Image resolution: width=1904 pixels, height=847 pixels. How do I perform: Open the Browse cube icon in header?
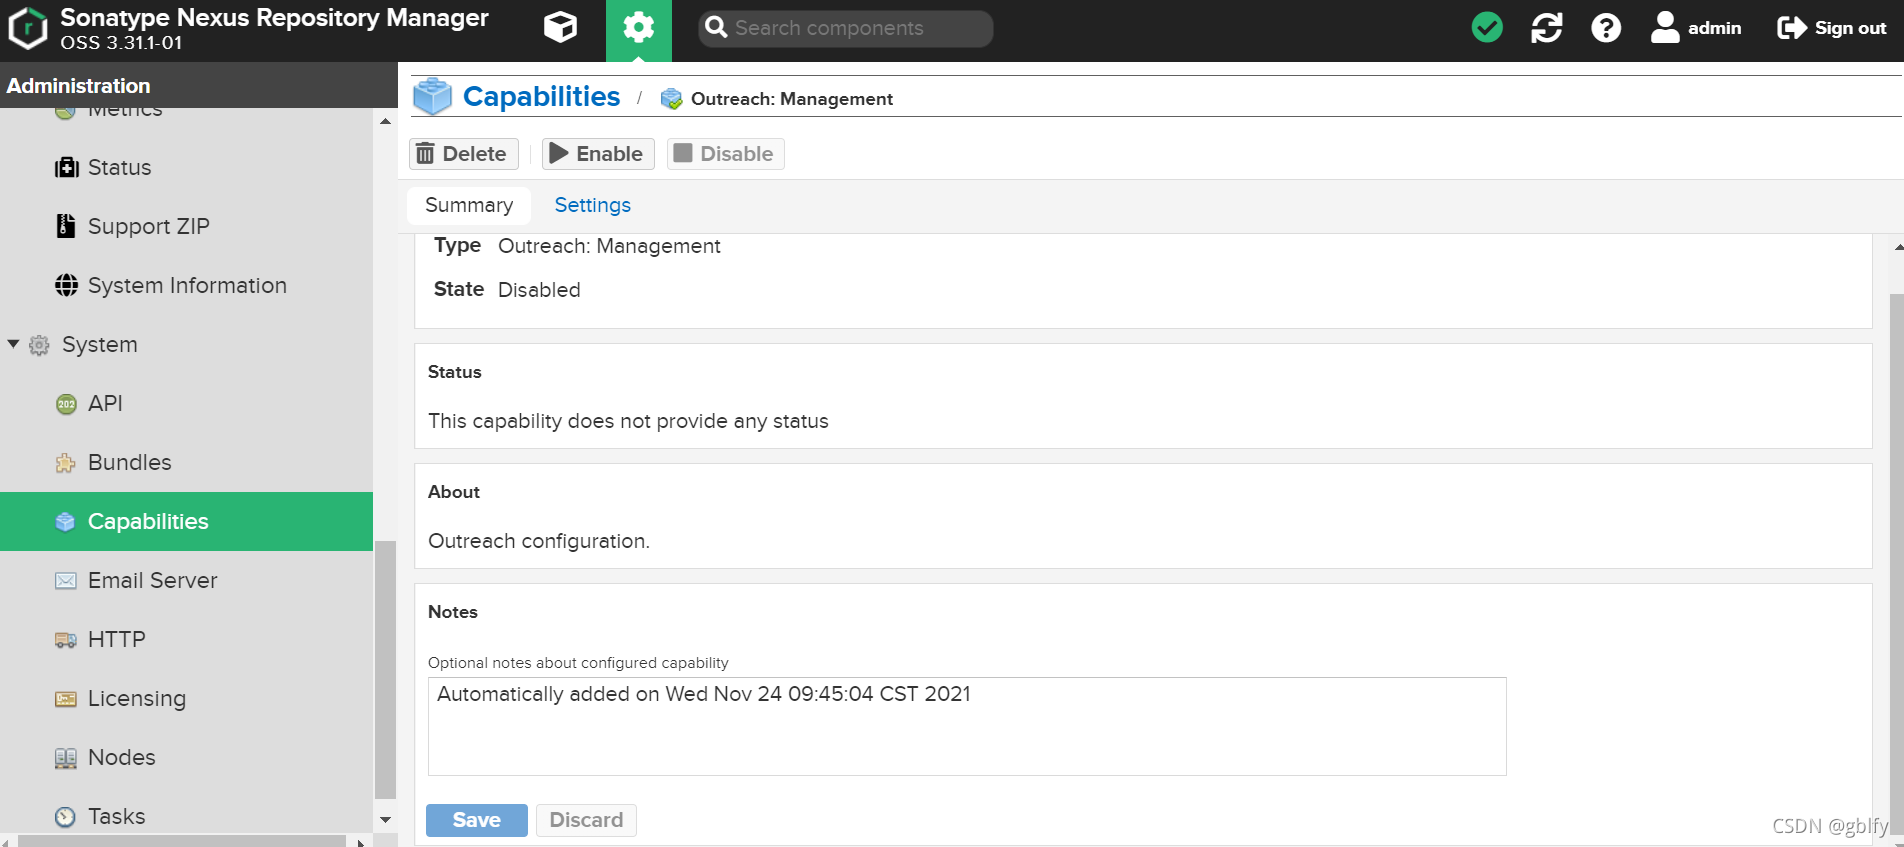pyautogui.click(x=560, y=27)
